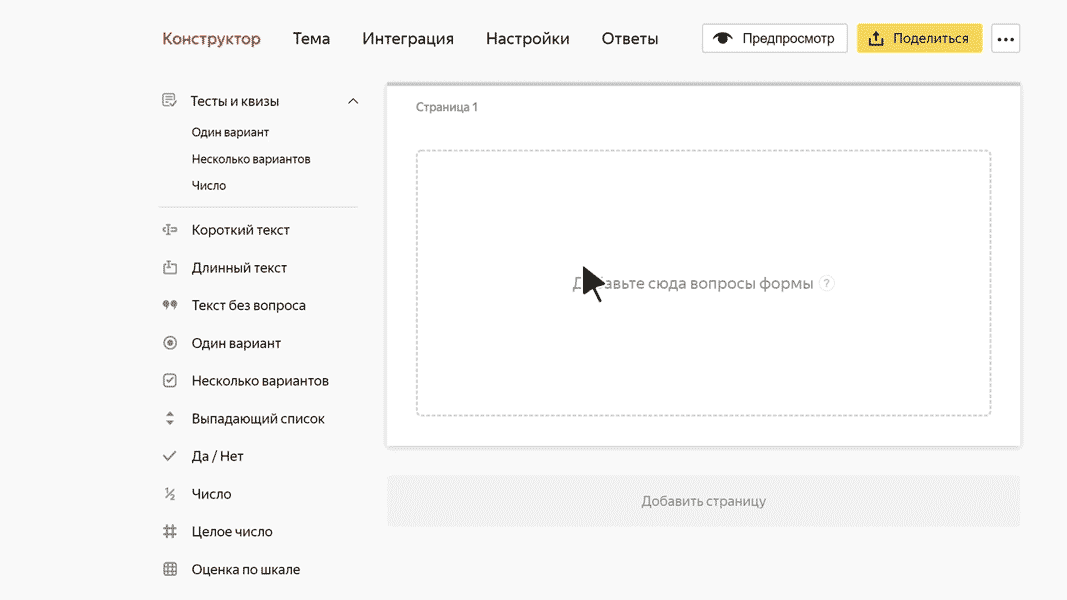Open the three-dots more menu

[x=1005, y=39]
